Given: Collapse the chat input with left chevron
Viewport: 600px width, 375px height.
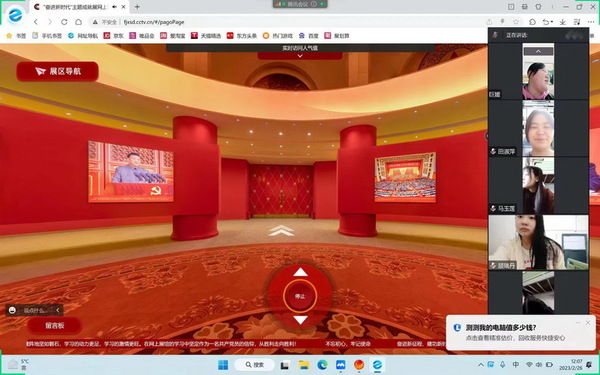Looking at the screenshot, I should click(x=58, y=310).
